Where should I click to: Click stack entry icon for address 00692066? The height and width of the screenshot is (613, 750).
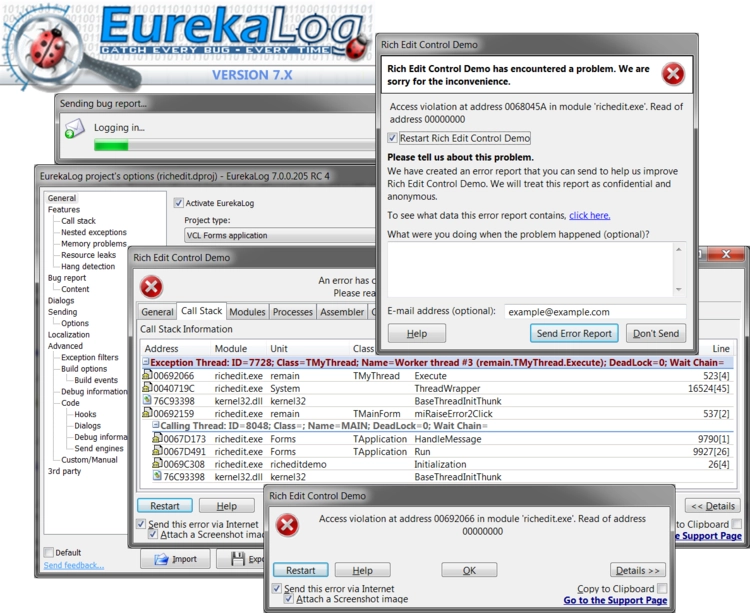[x=147, y=375]
